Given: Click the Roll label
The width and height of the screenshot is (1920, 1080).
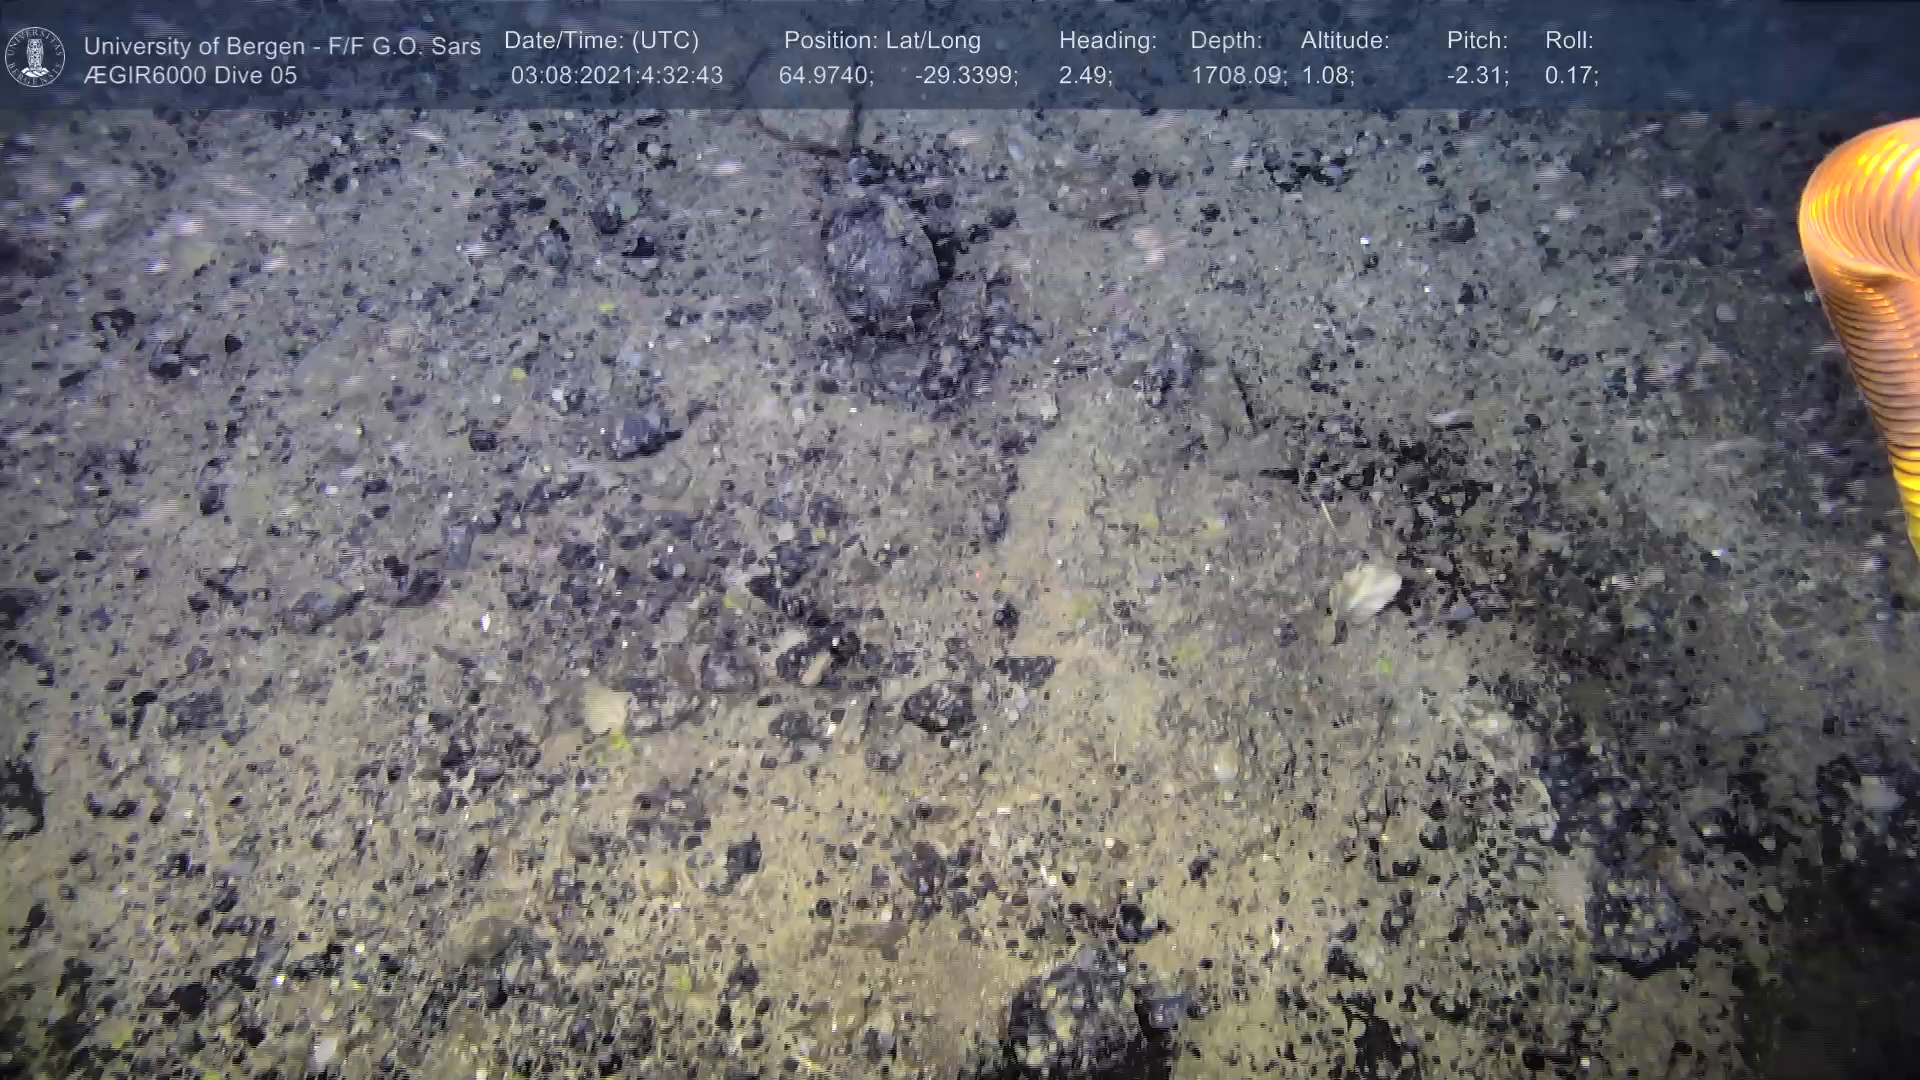Looking at the screenshot, I should (1568, 41).
